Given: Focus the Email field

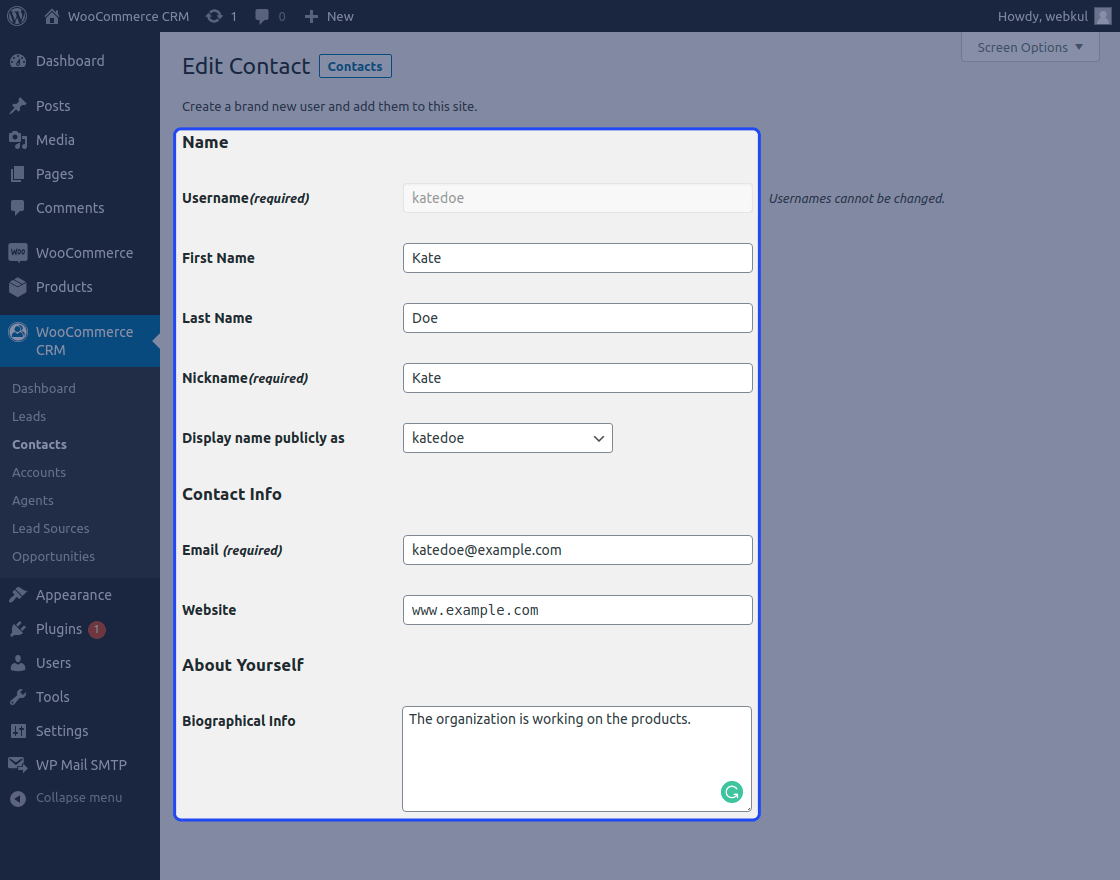Looking at the screenshot, I should (x=578, y=550).
